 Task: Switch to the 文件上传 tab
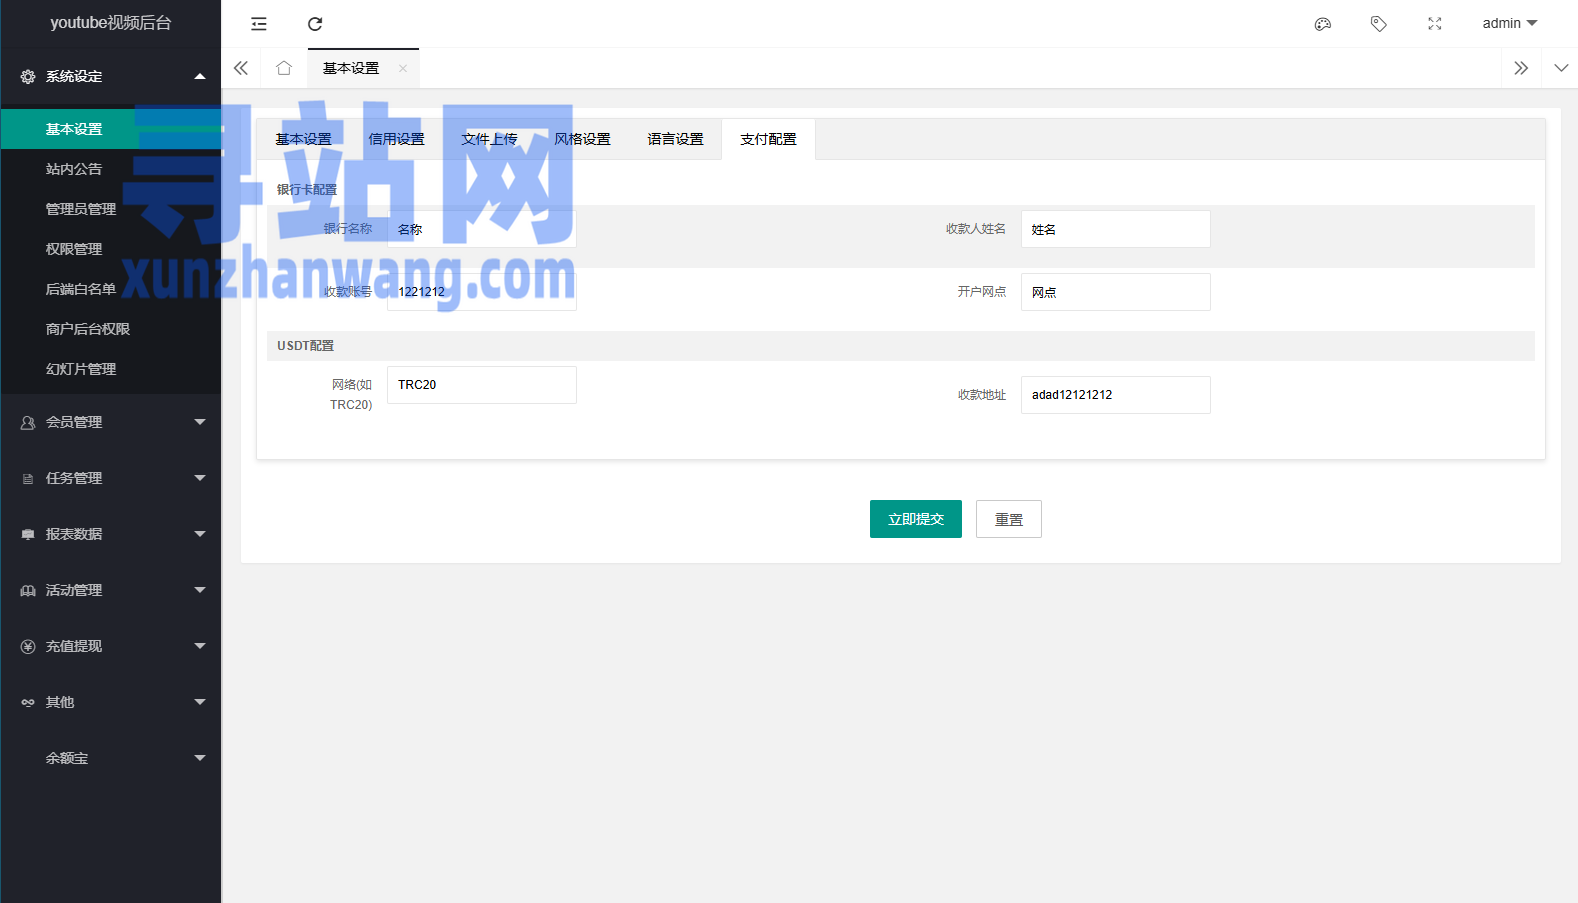[489, 139]
